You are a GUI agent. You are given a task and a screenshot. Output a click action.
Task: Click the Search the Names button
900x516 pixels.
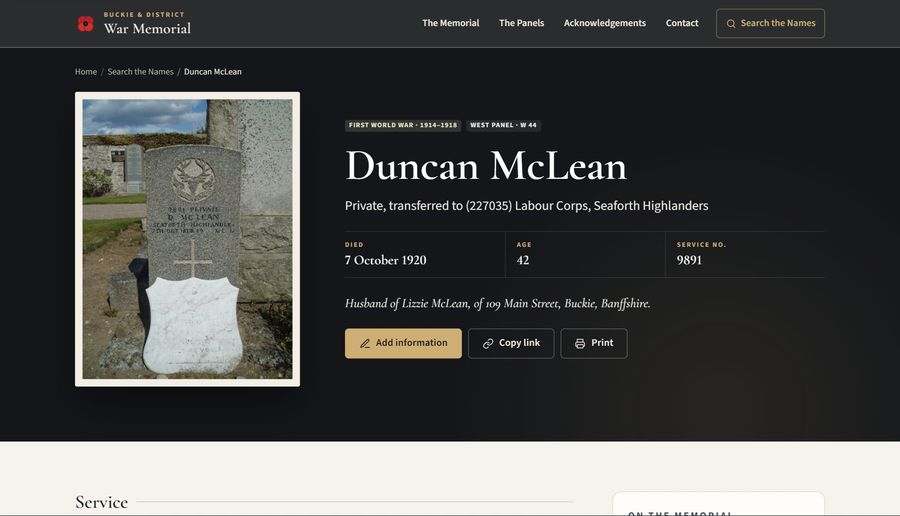pos(770,24)
